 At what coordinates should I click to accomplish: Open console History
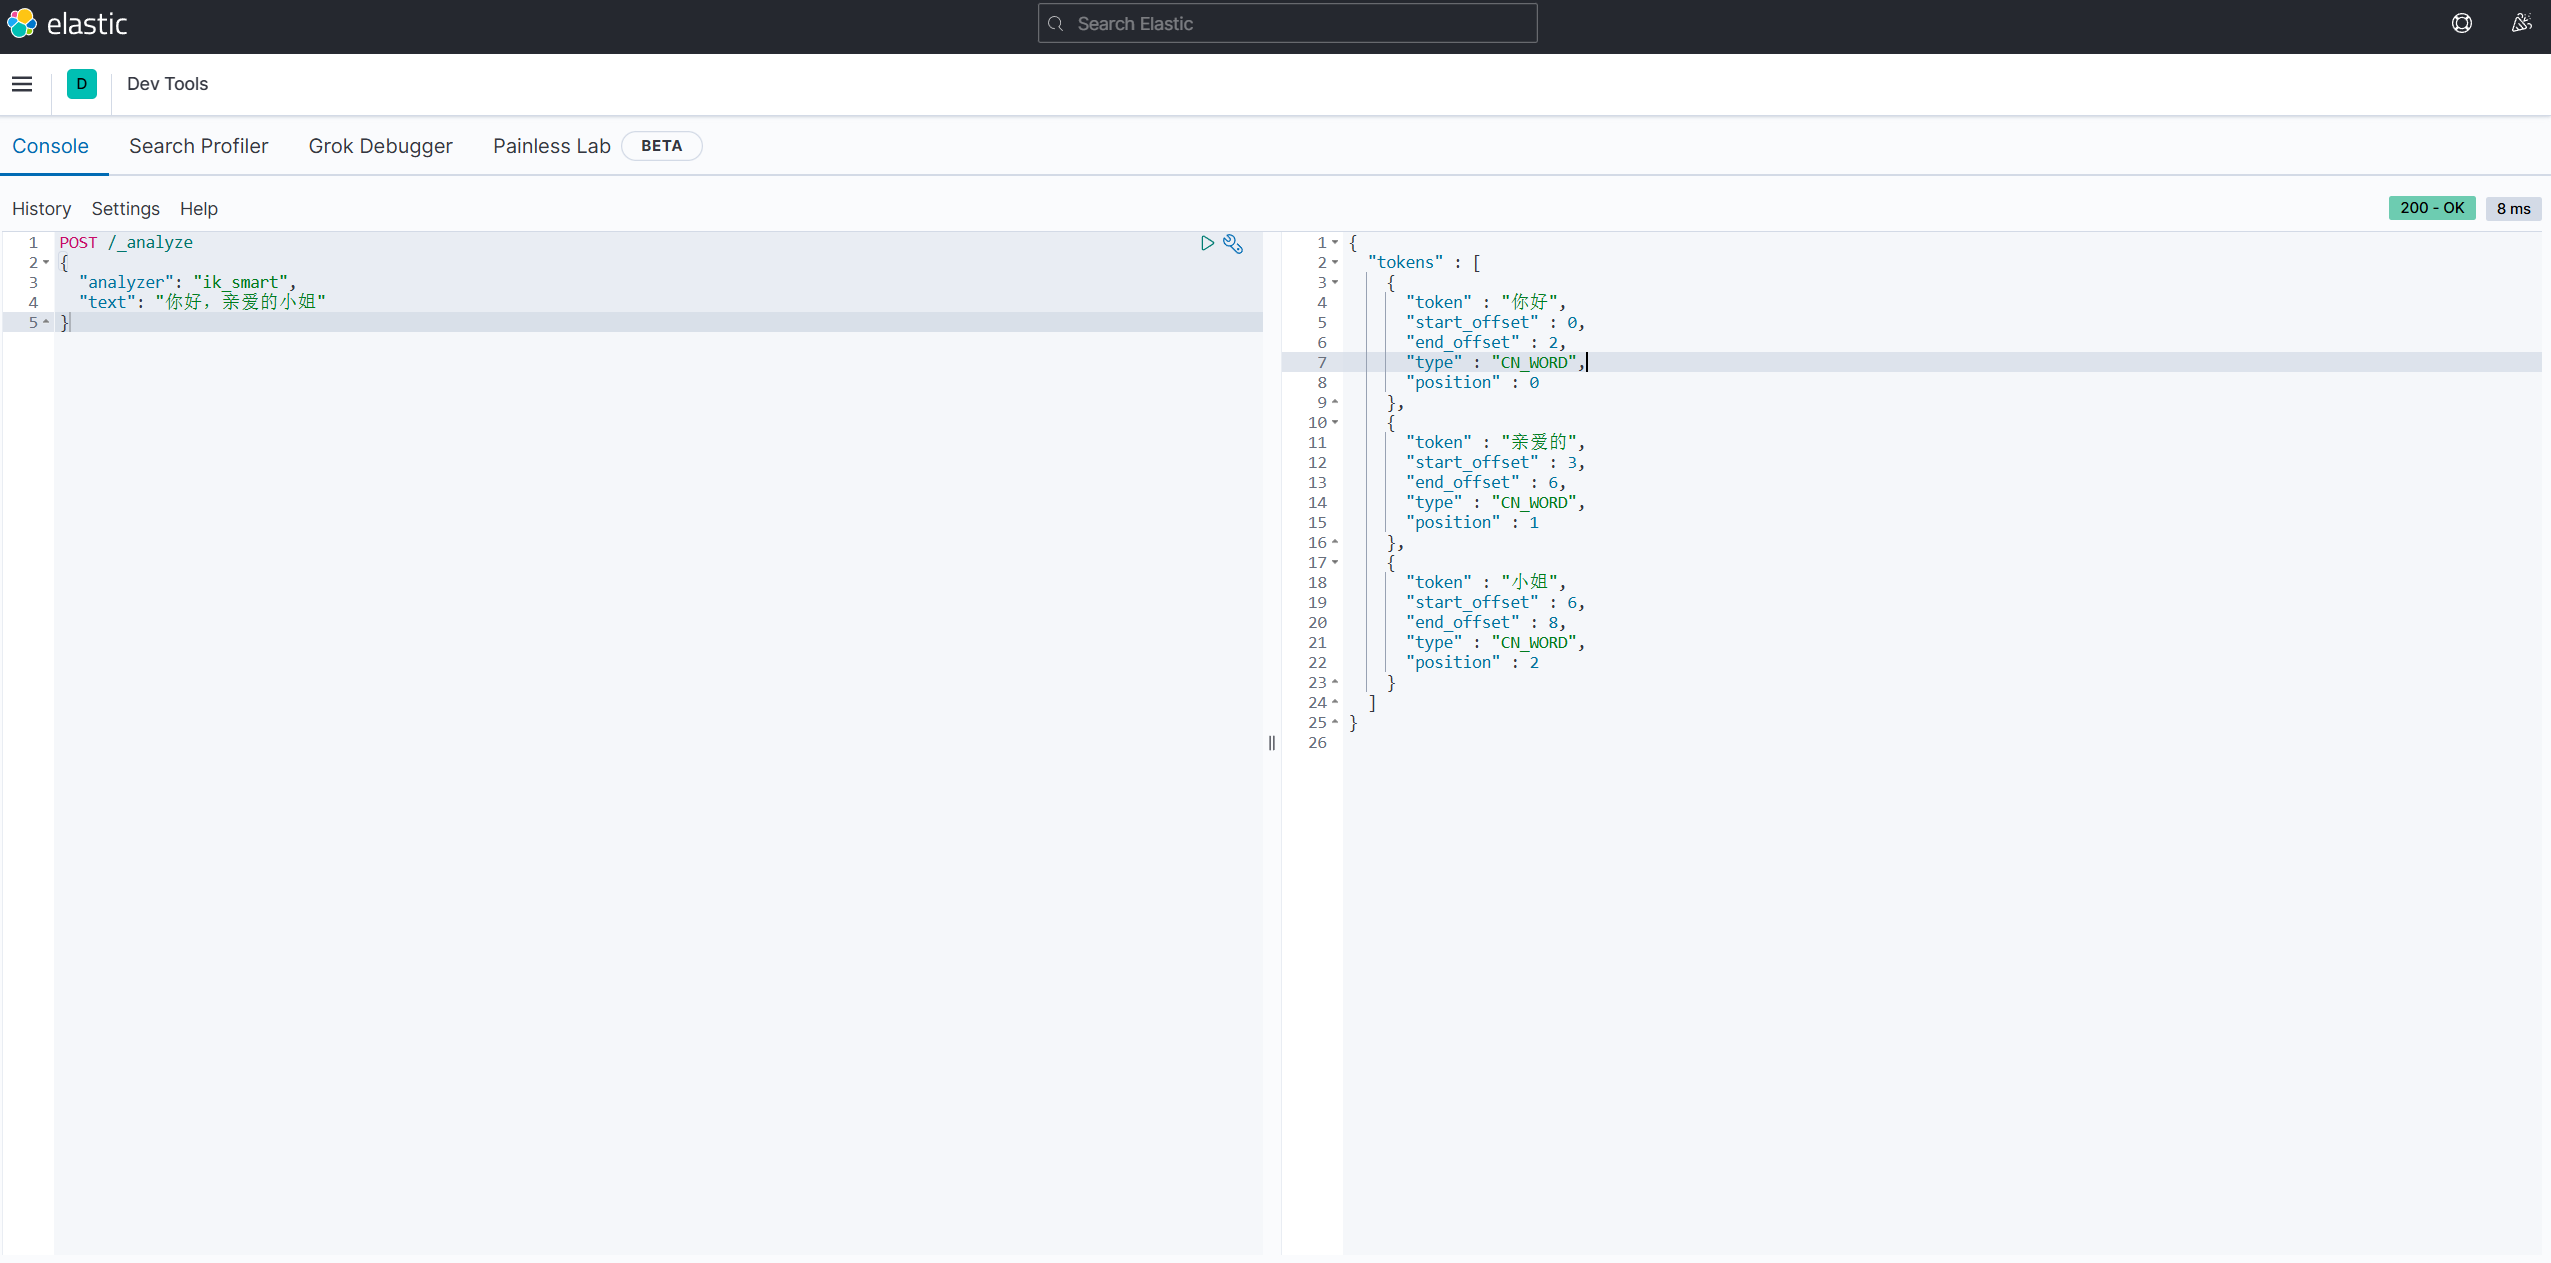point(41,209)
